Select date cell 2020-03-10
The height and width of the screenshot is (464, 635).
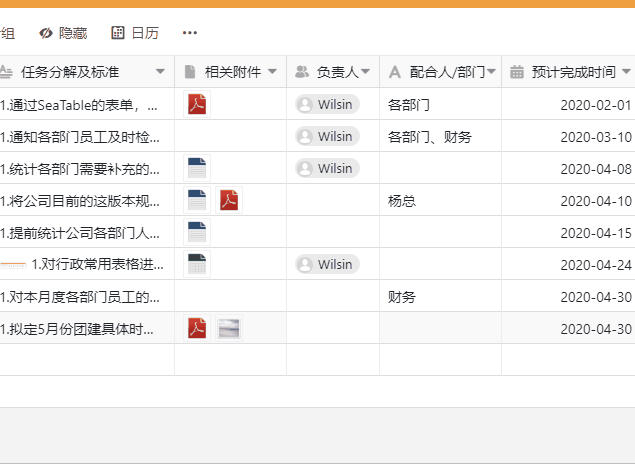pyautogui.click(x=569, y=136)
